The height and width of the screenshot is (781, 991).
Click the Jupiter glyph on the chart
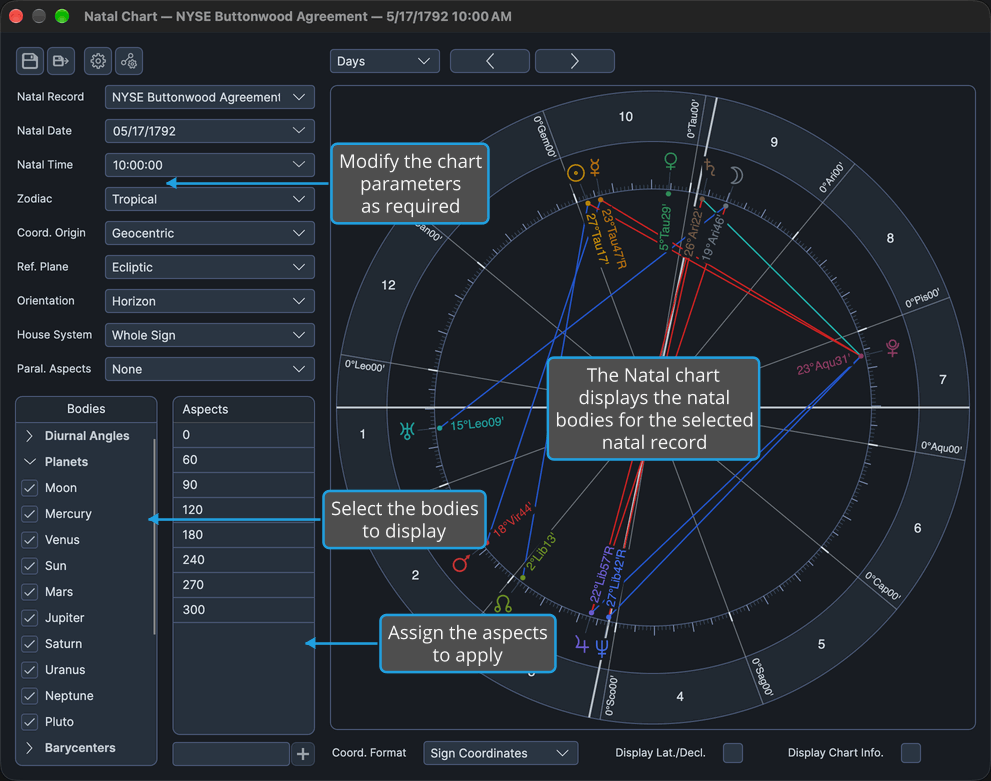[582, 645]
